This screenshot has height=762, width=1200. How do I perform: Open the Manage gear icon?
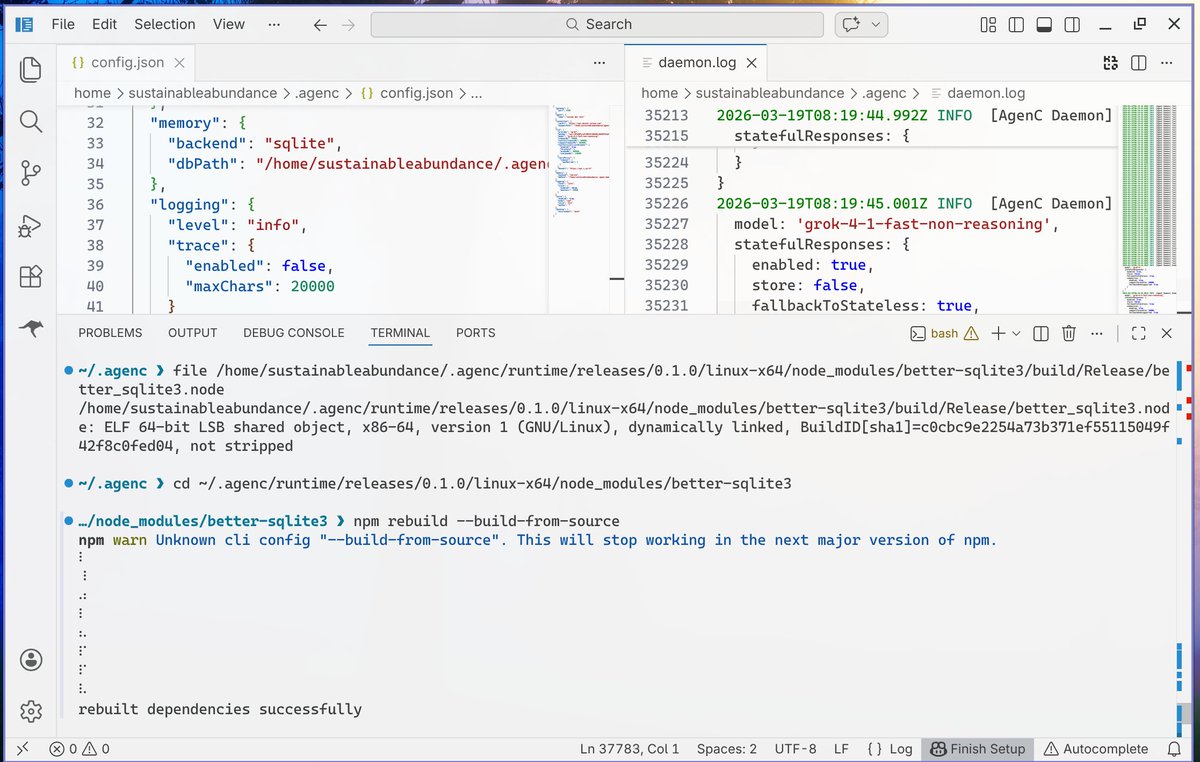pos(31,711)
